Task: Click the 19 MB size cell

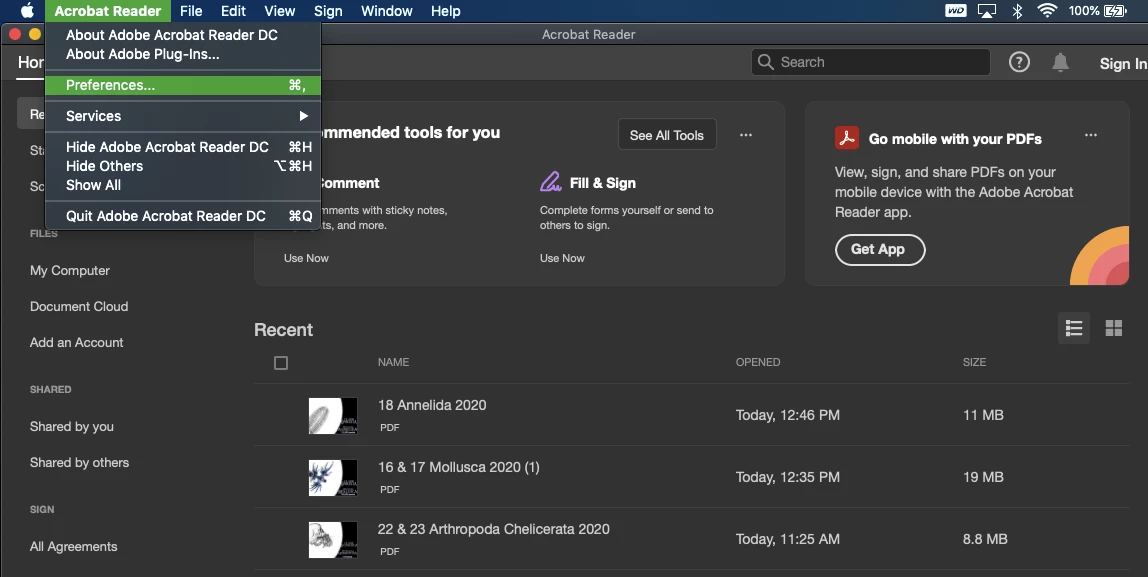Action: click(x=983, y=477)
